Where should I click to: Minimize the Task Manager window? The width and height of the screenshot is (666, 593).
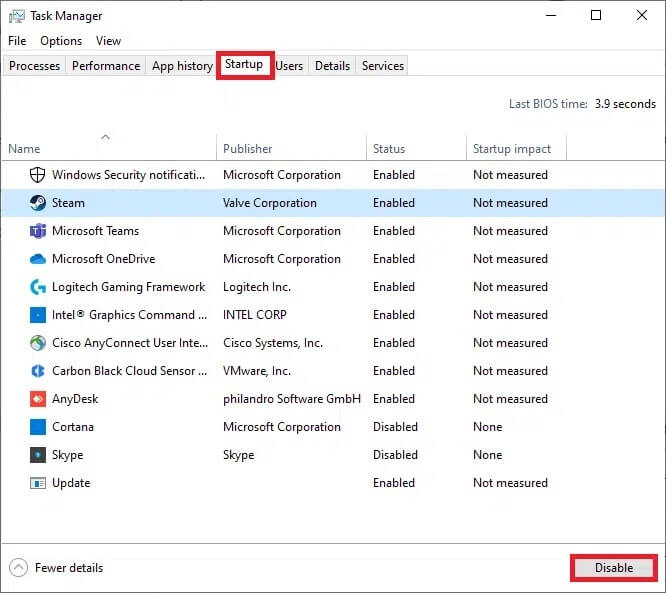pos(551,15)
